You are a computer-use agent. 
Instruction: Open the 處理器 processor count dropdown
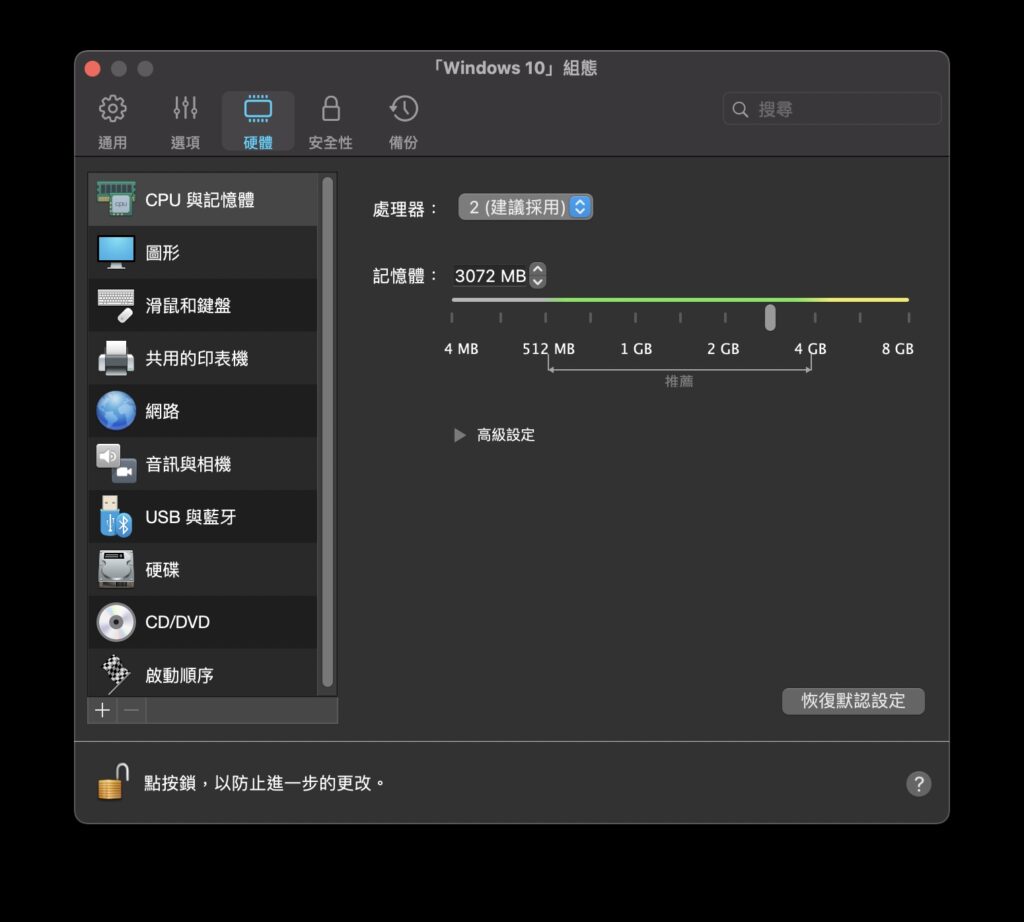tap(525, 207)
